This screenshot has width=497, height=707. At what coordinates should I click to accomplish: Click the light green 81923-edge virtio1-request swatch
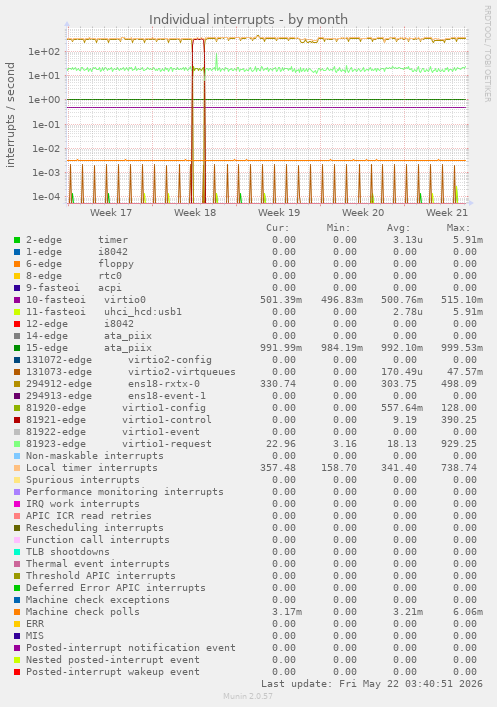pyautogui.click(x=17, y=444)
